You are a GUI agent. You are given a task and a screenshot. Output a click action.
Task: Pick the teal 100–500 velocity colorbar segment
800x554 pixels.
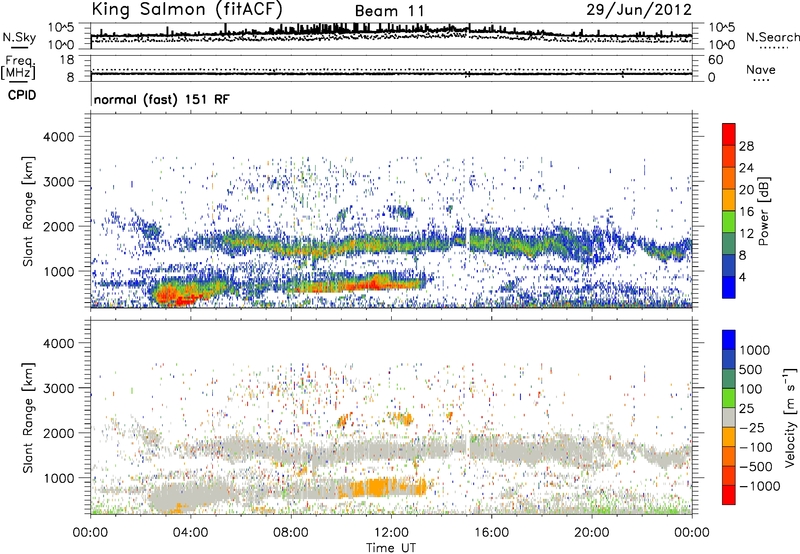(729, 378)
